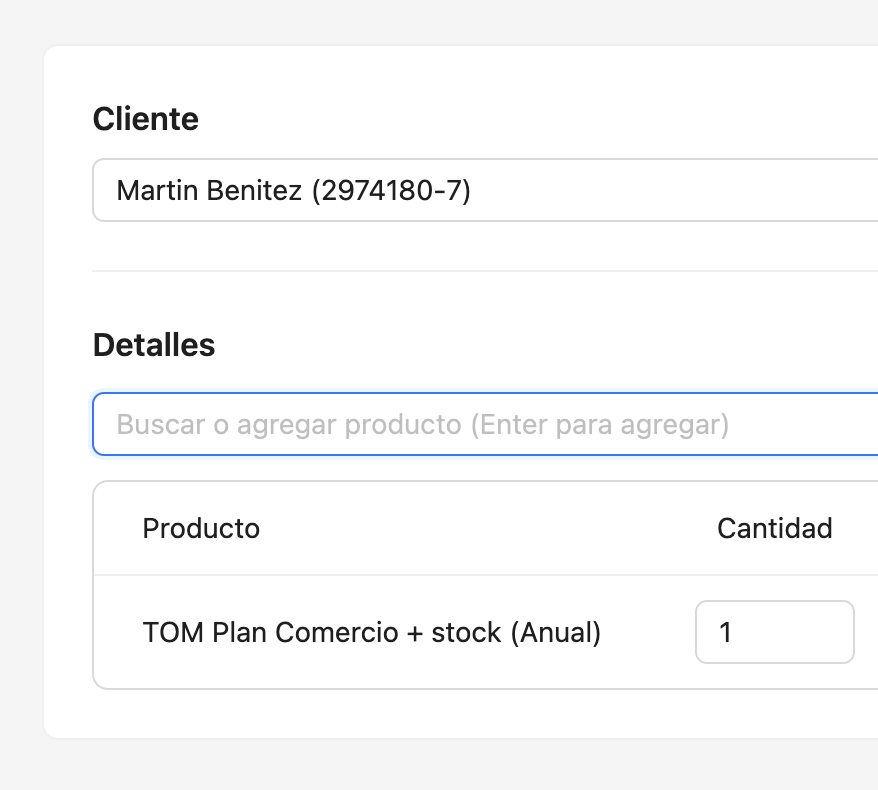Click the Cantidad column header
Viewport: 878px width, 790px height.
pyautogui.click(x=774, y=528)
